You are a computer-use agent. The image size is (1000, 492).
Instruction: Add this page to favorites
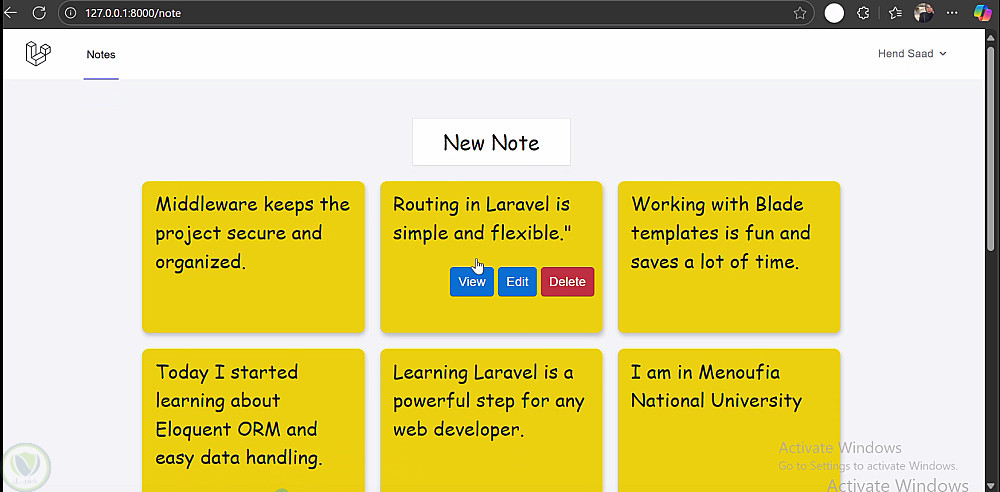coord(800,13)
